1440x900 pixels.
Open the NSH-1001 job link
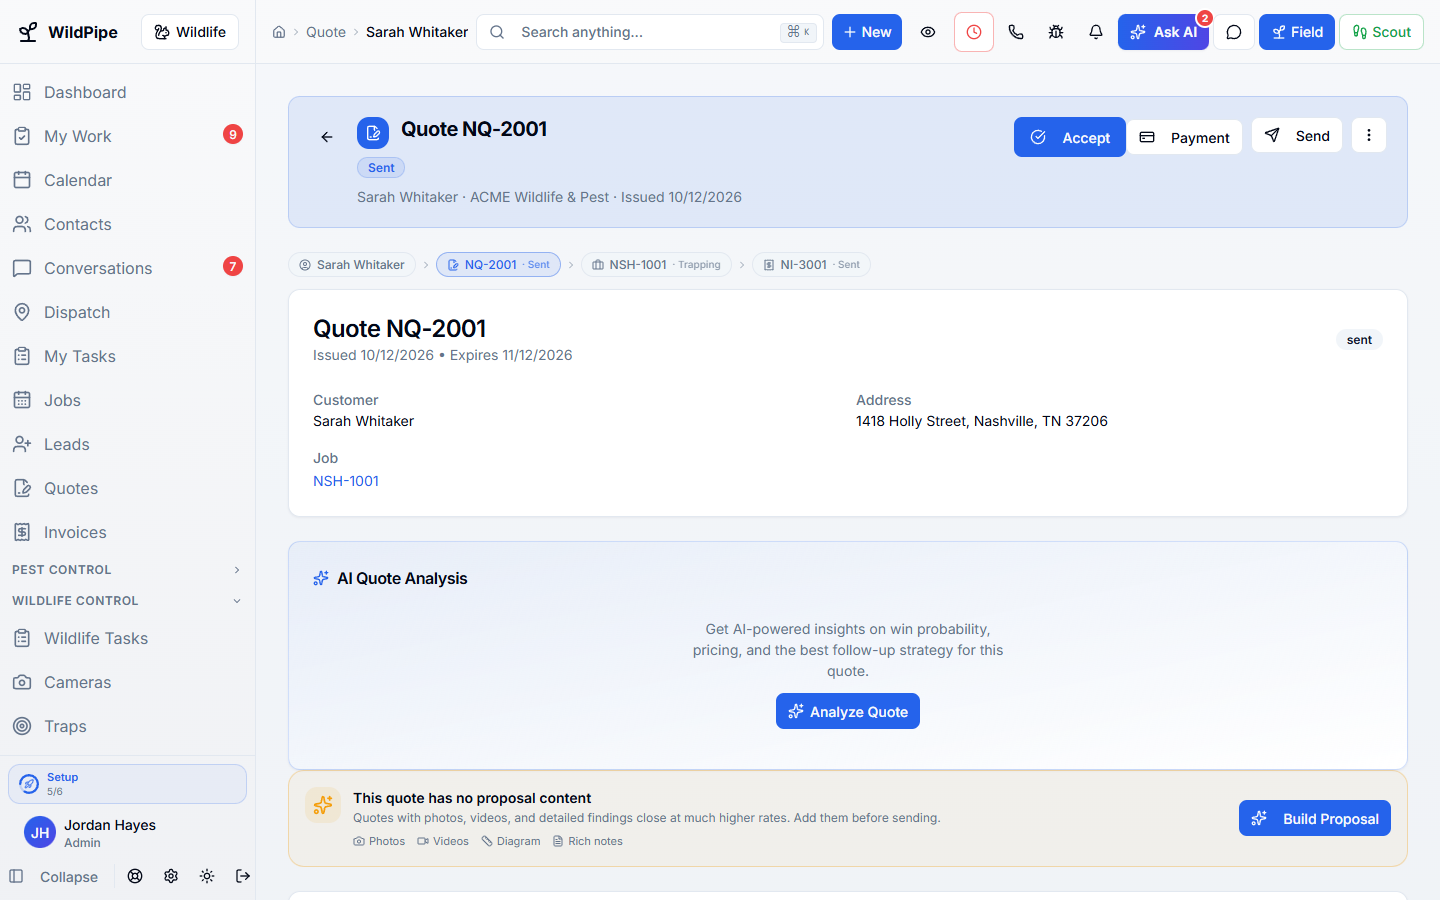(x=346, y=481)
